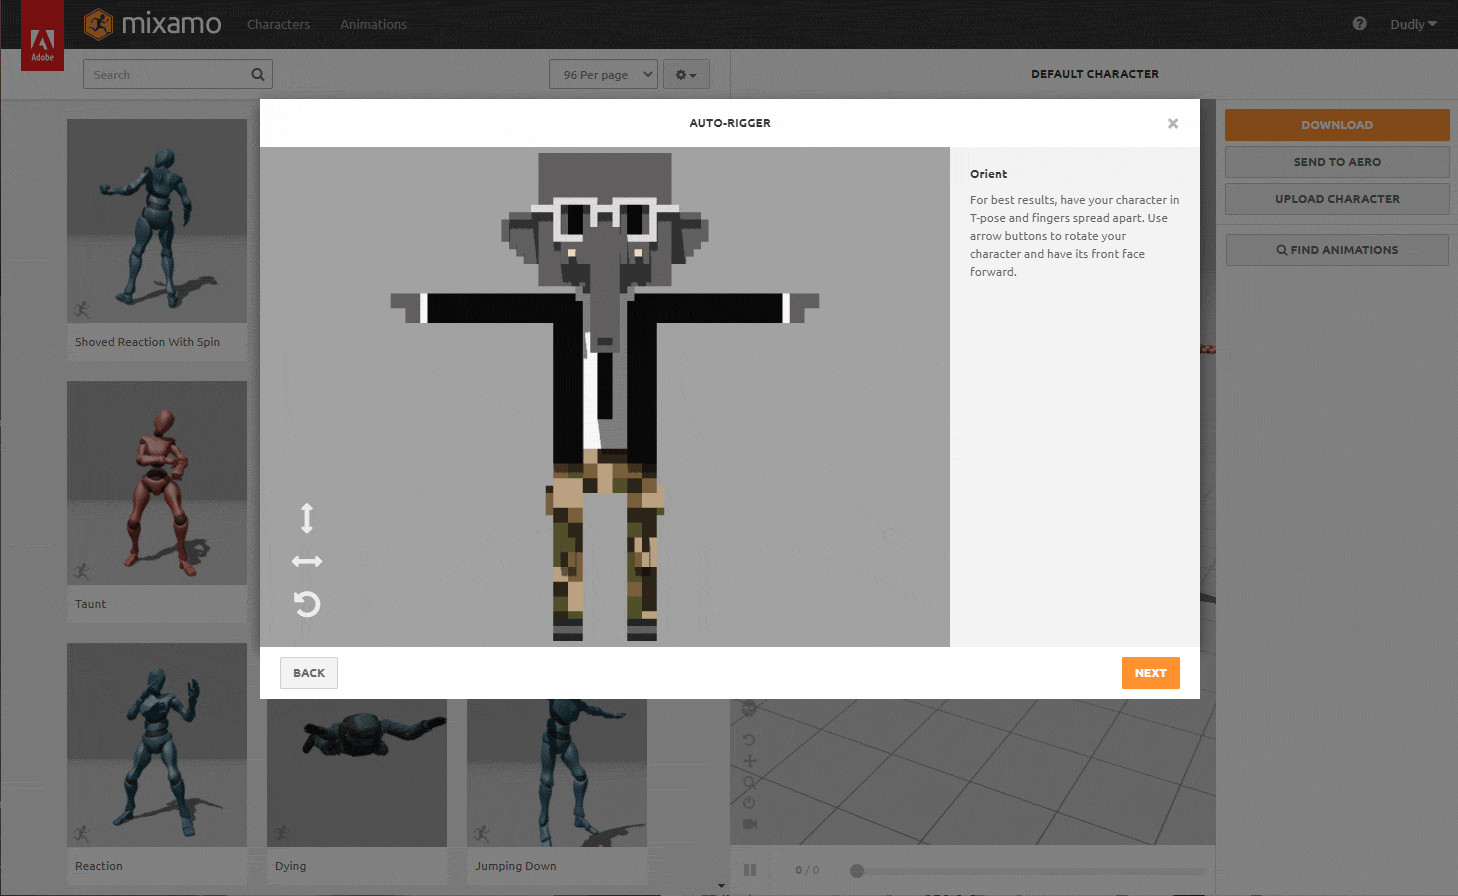Open the help question mark icon
This screenshot has width=1458, height=896.
(x=1359, y=24)
